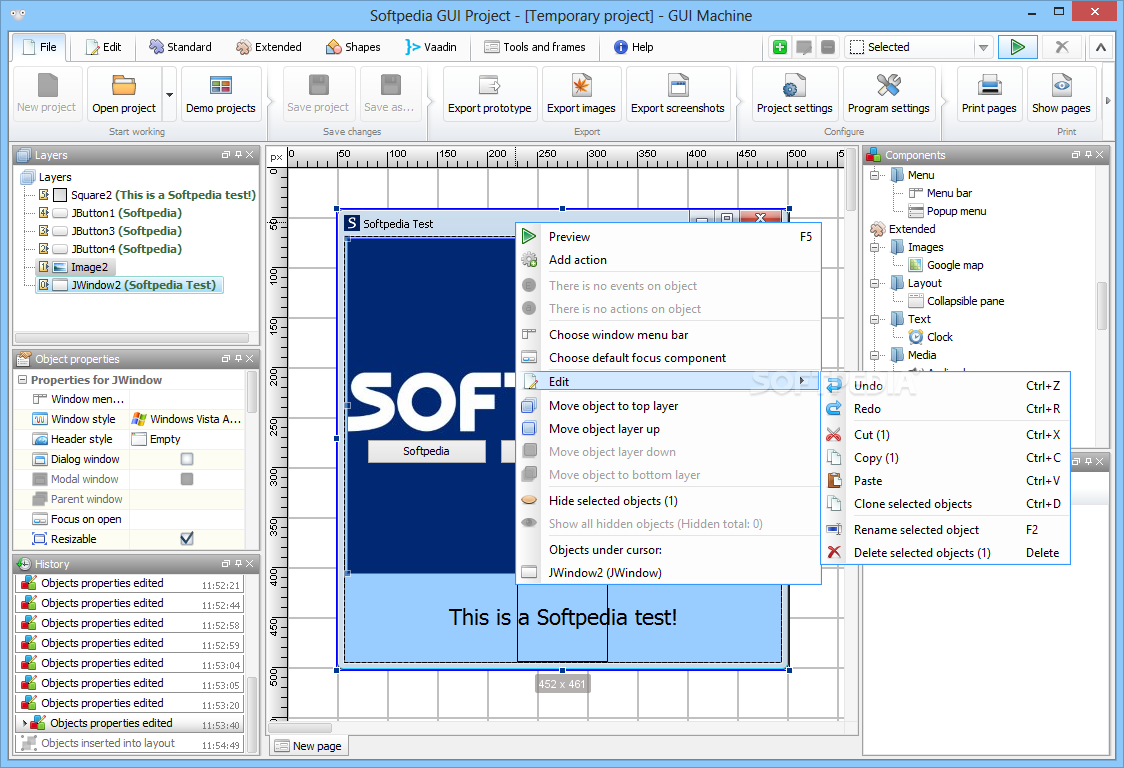Image resolution: width=1124 pixels, height=768 pixels.
Task: Click the Export prototype icon
Action: [x=490, y=85]
